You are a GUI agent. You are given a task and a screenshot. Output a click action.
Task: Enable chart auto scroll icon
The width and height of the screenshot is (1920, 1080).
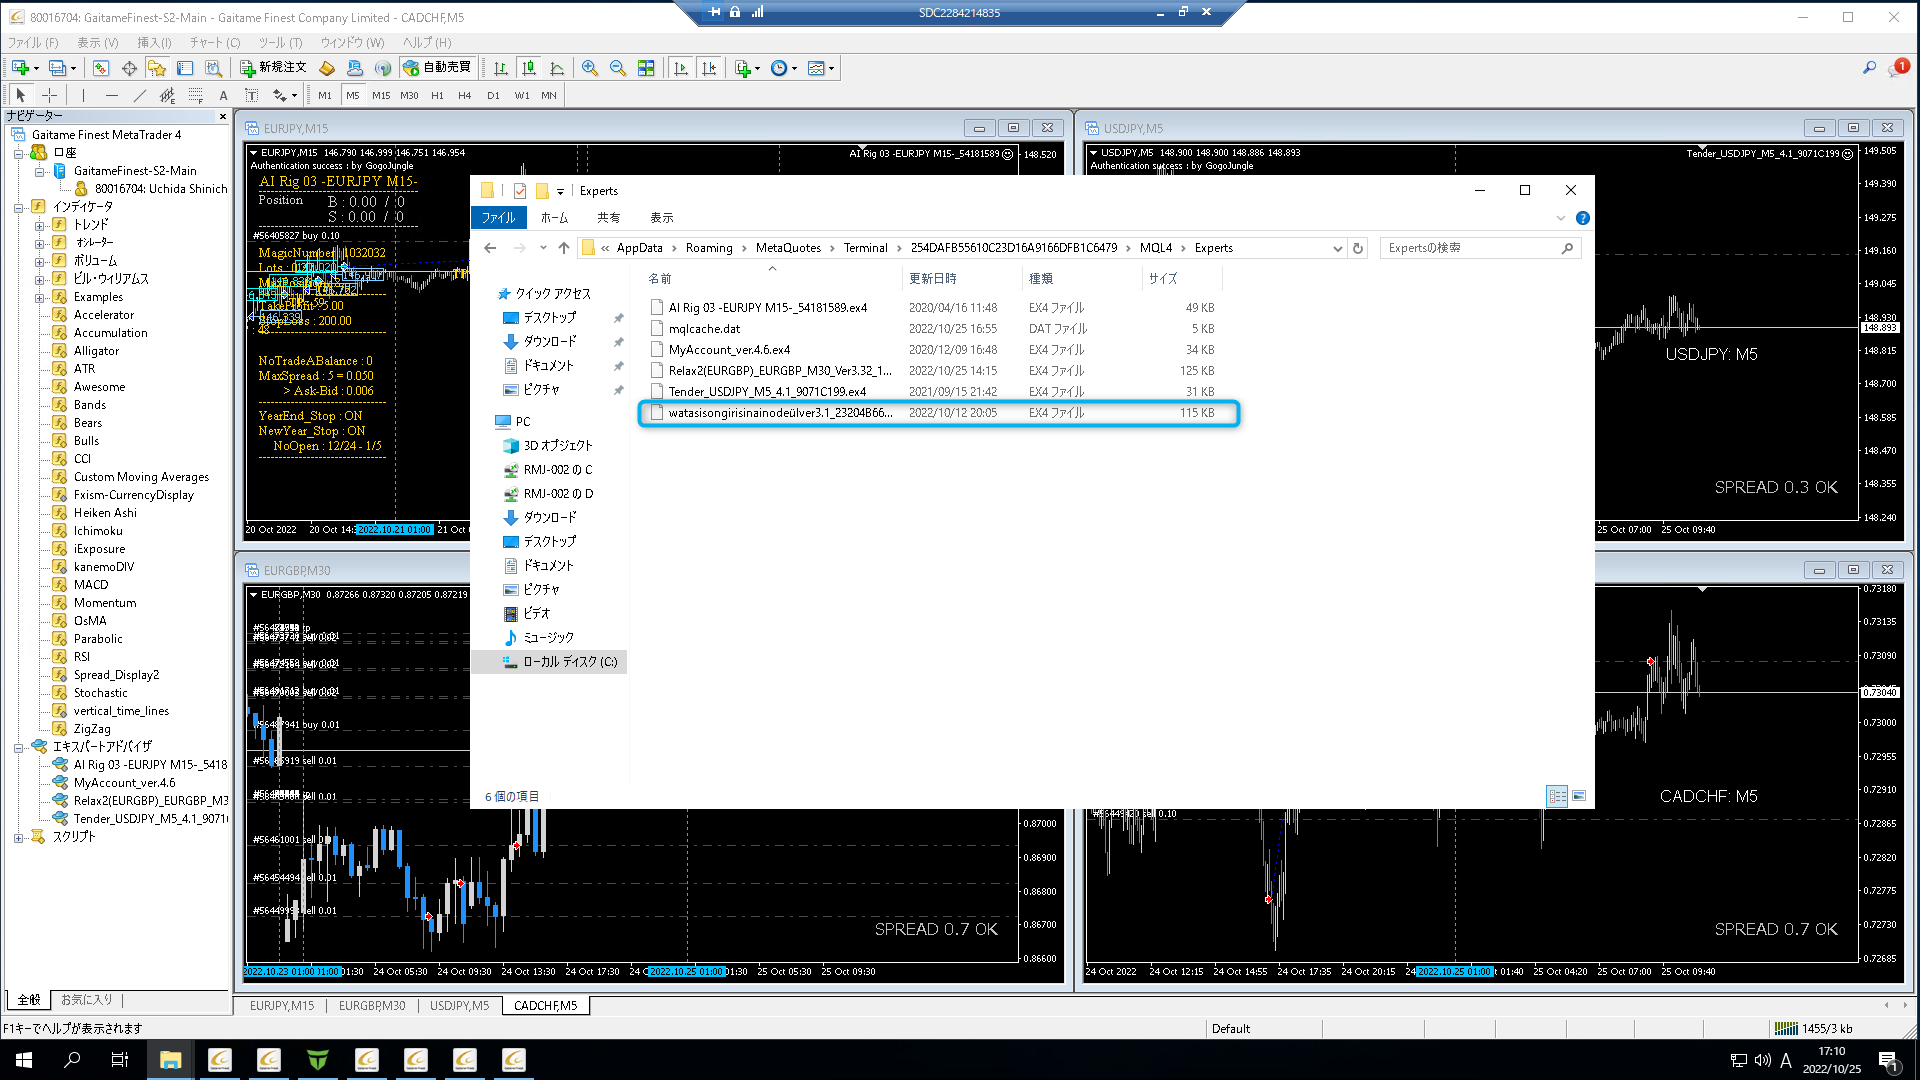click(681, 68)
